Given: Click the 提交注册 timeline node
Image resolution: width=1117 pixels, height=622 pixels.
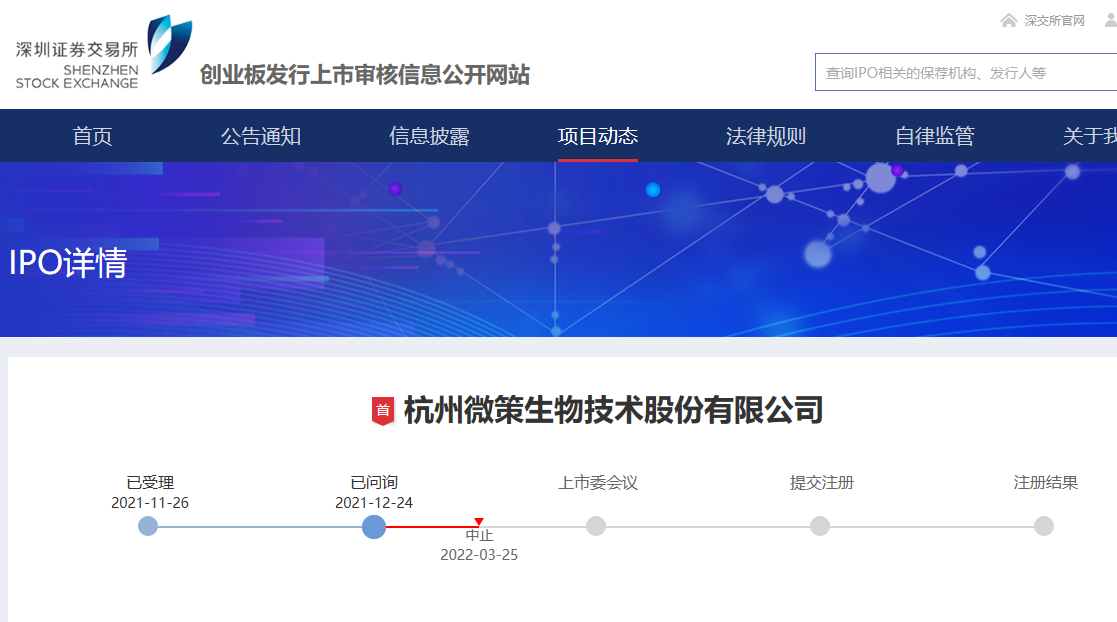Looking at the screenshot, I should pos(820,527).
